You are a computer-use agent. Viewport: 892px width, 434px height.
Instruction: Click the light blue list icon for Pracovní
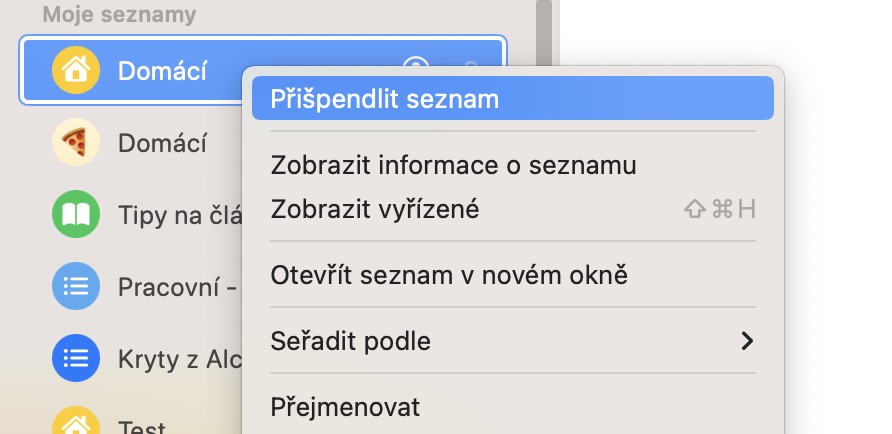(x=76, y=287)
